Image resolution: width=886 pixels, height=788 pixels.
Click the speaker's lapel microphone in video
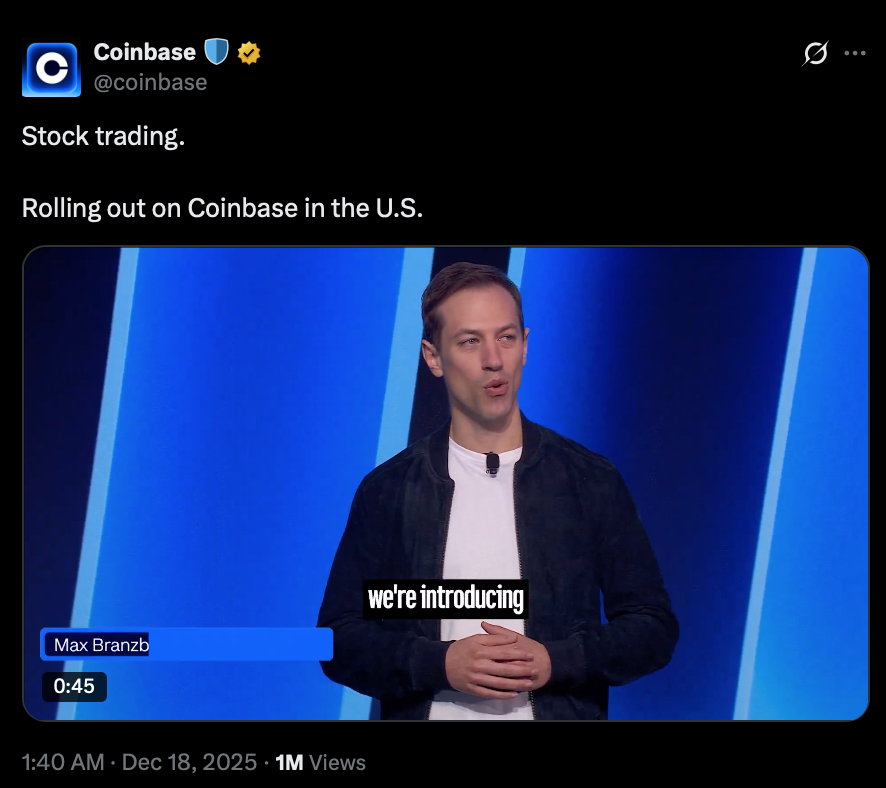point(492,463)
